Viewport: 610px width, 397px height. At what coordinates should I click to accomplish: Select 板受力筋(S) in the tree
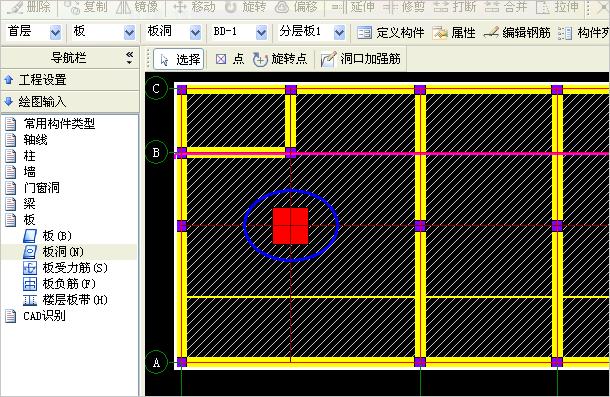point(65,268)
